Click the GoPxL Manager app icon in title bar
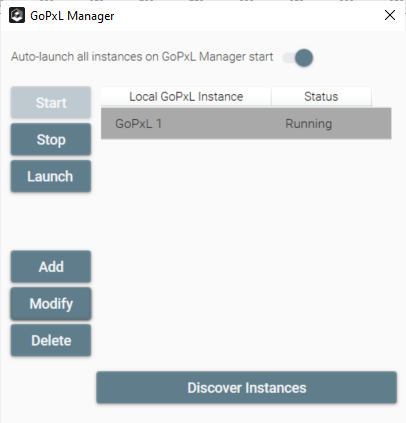Screen dimensions: 406x423 click(x=17, y=15)
